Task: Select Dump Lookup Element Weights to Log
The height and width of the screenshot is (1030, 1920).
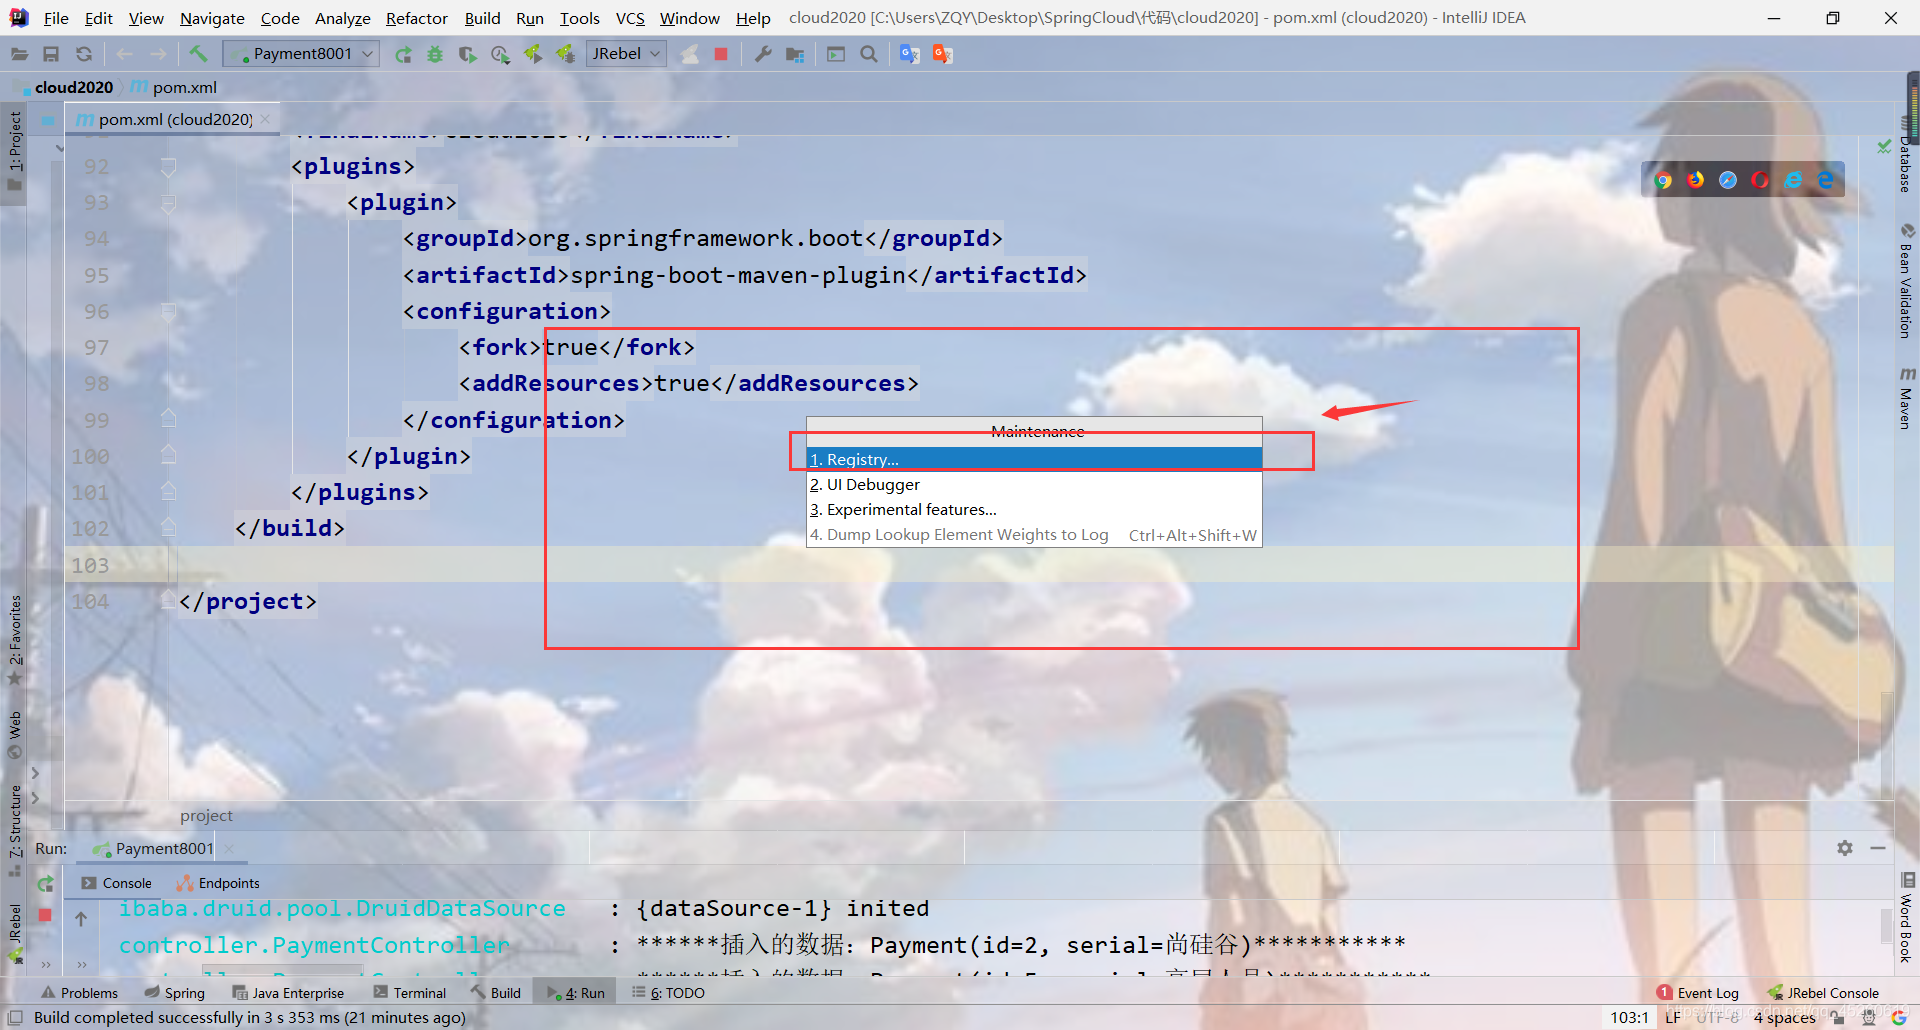Action: tap(1034, 534)
